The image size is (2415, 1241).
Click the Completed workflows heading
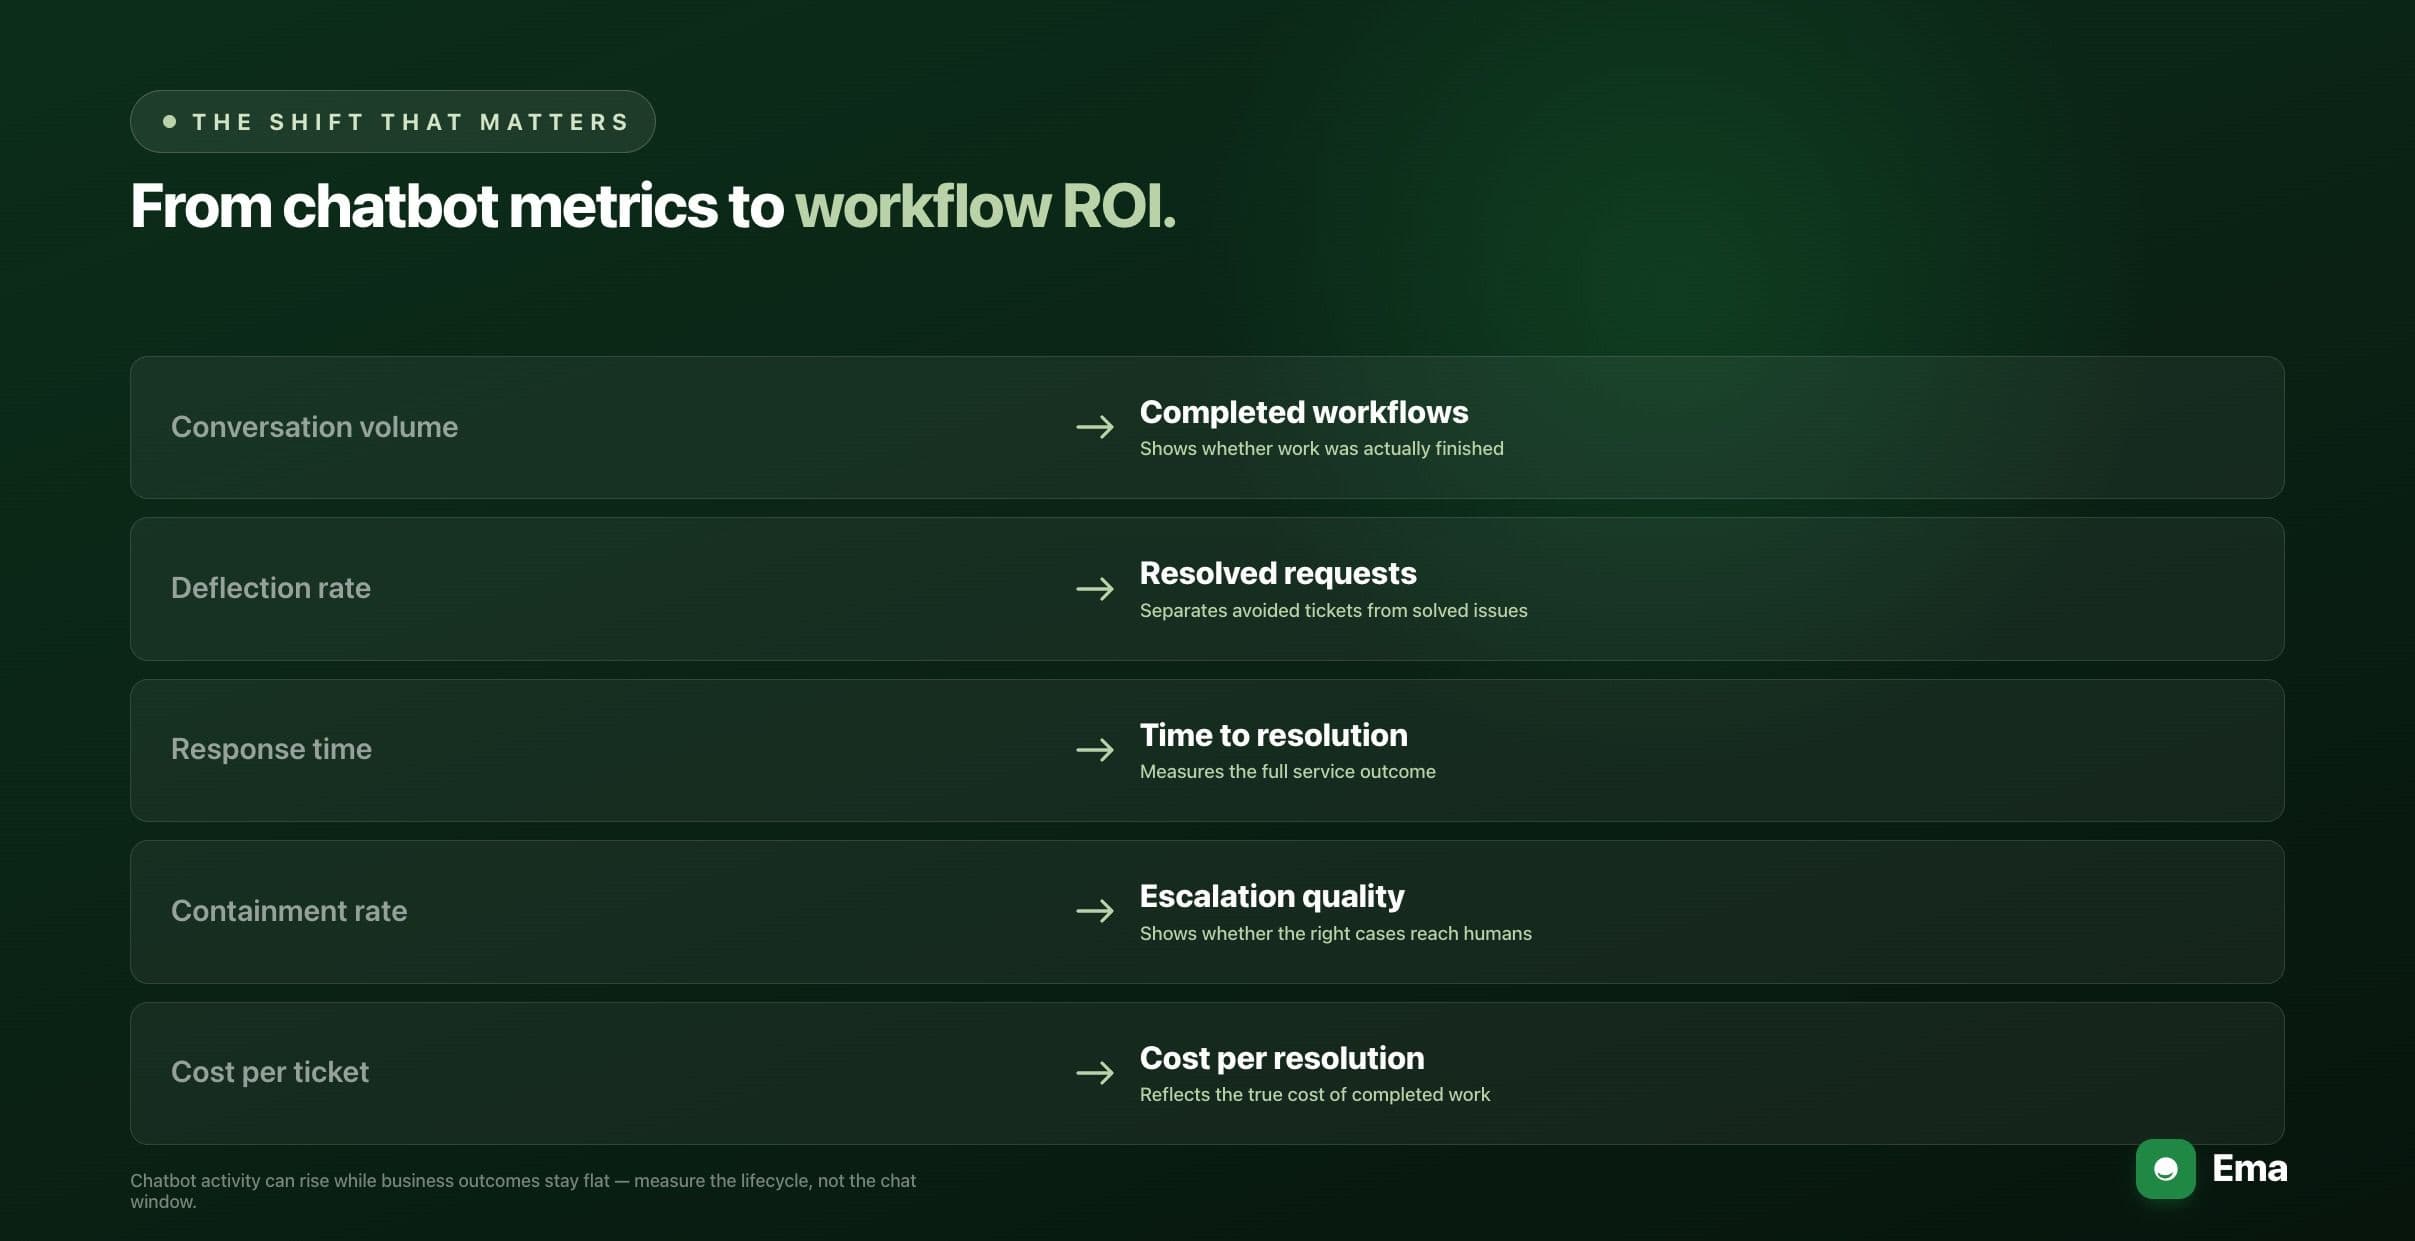[x=1304, y=412]
